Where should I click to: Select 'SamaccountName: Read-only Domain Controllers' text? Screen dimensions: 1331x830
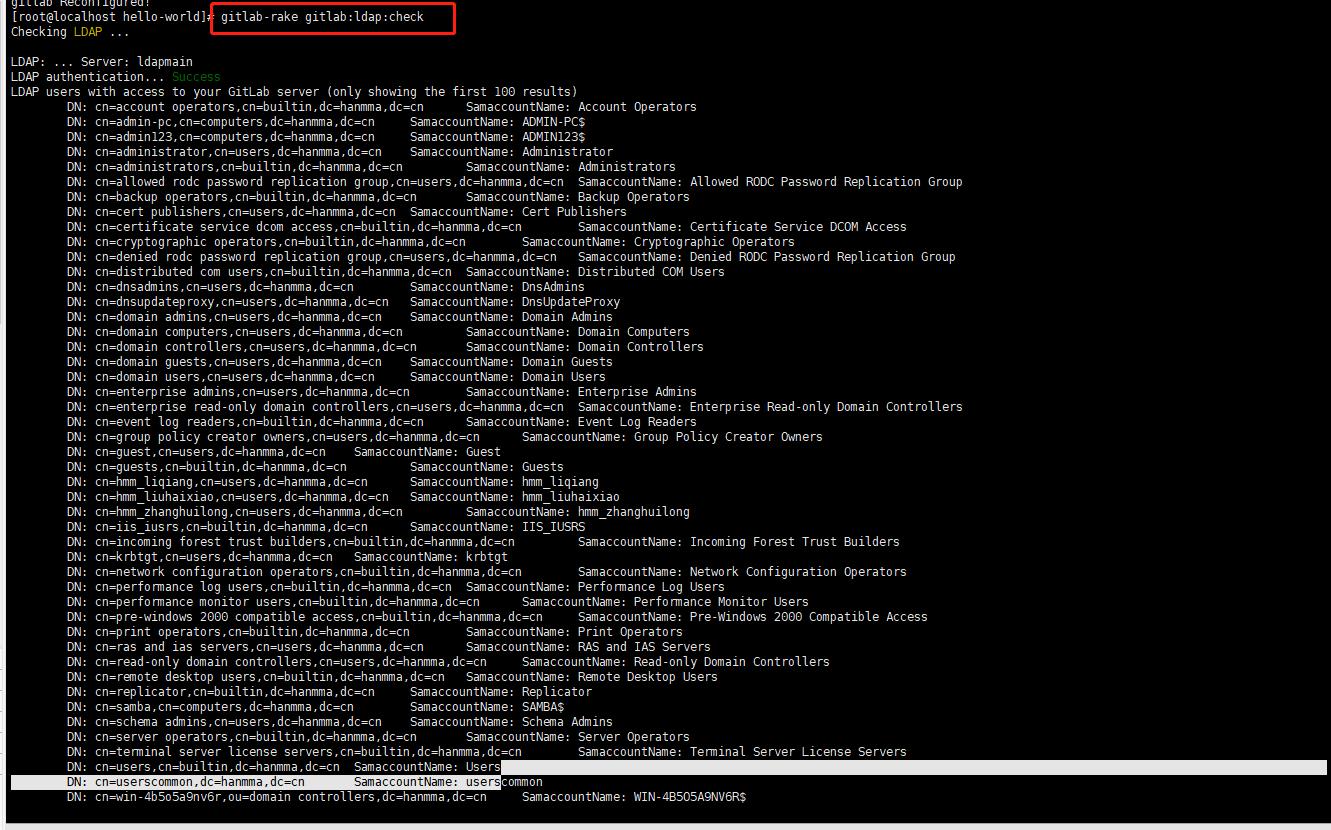point(676,662)
